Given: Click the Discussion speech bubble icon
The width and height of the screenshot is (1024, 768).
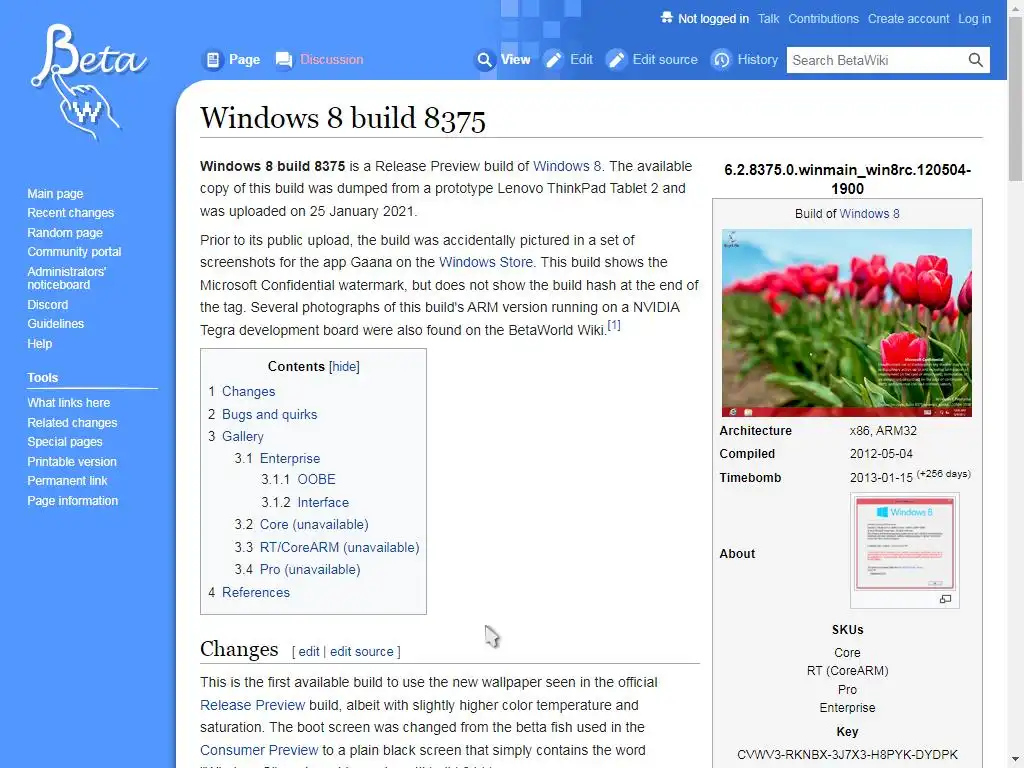Looking at the screenshot, I should (x=284, y=60).
